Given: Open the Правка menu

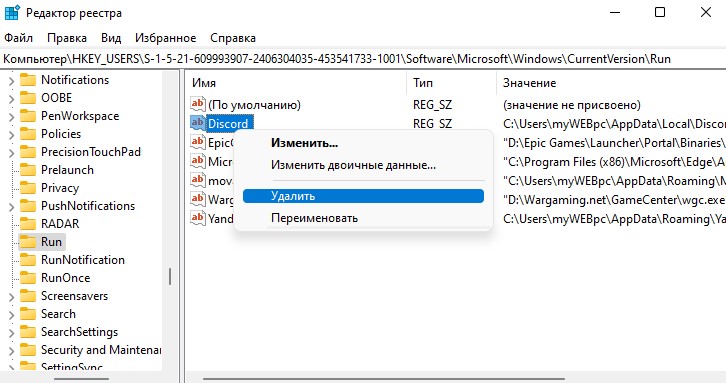Looking at the screenshot, I should [x=67, y=38].
